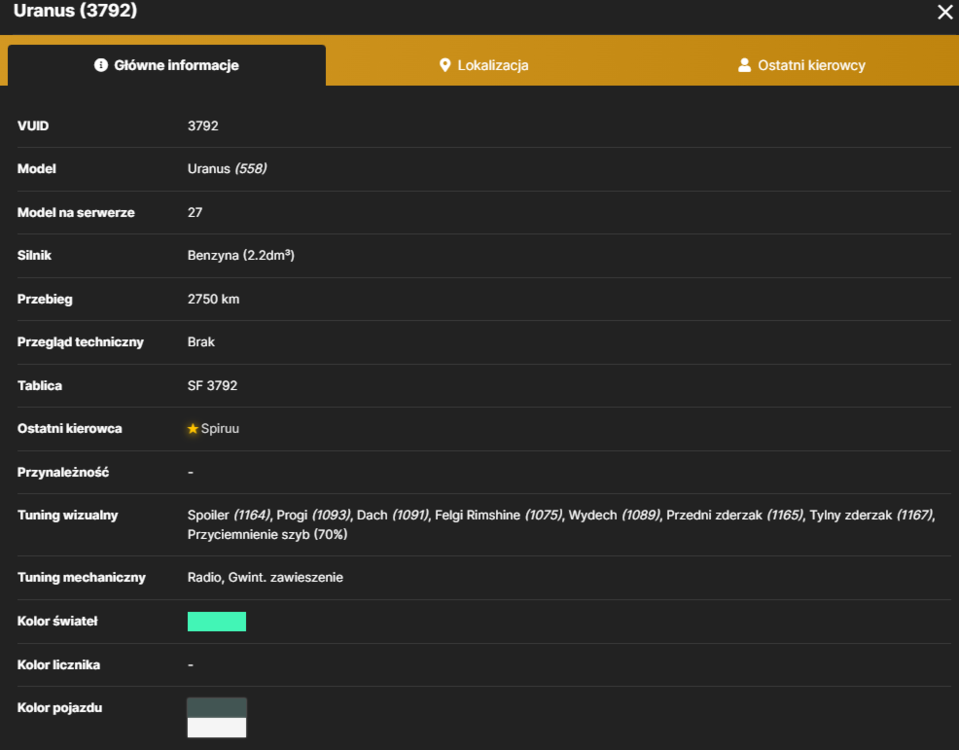Click the Uranus (3792) title heading
The image size is (959, 750).
[75, 10]
